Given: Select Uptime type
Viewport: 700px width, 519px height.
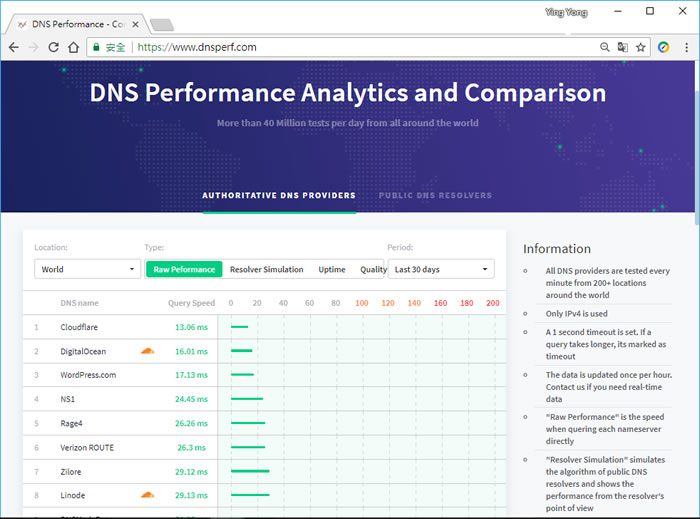Looking at the screenshot, I should point(332,270).
